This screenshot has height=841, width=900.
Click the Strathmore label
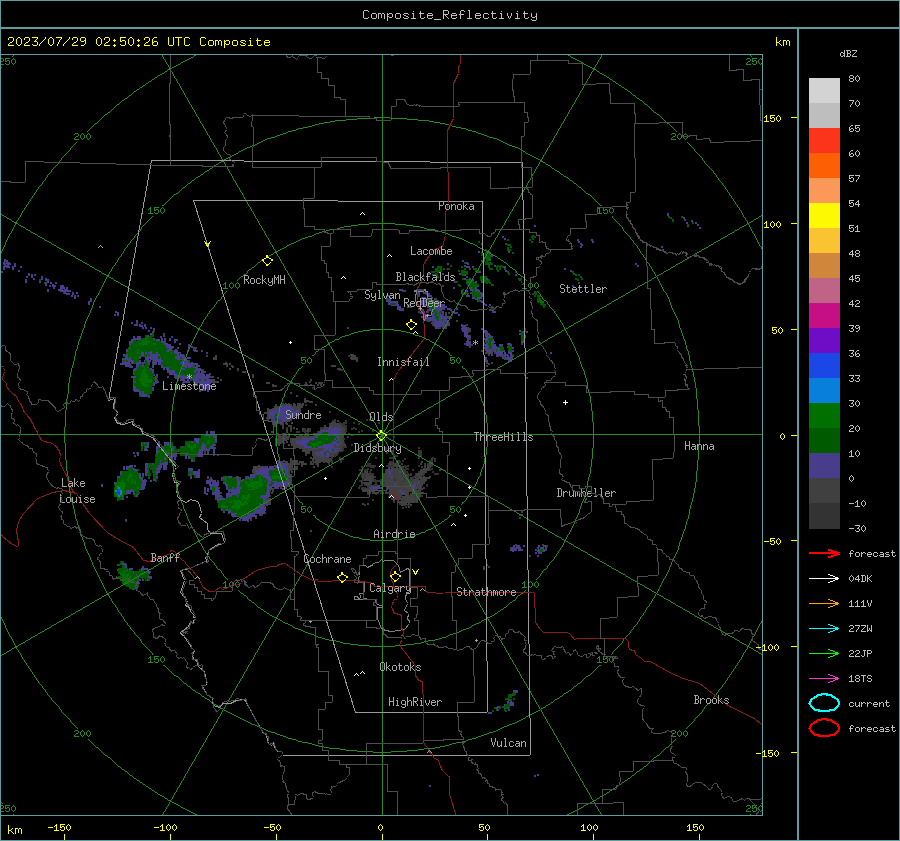coord(486,592)
